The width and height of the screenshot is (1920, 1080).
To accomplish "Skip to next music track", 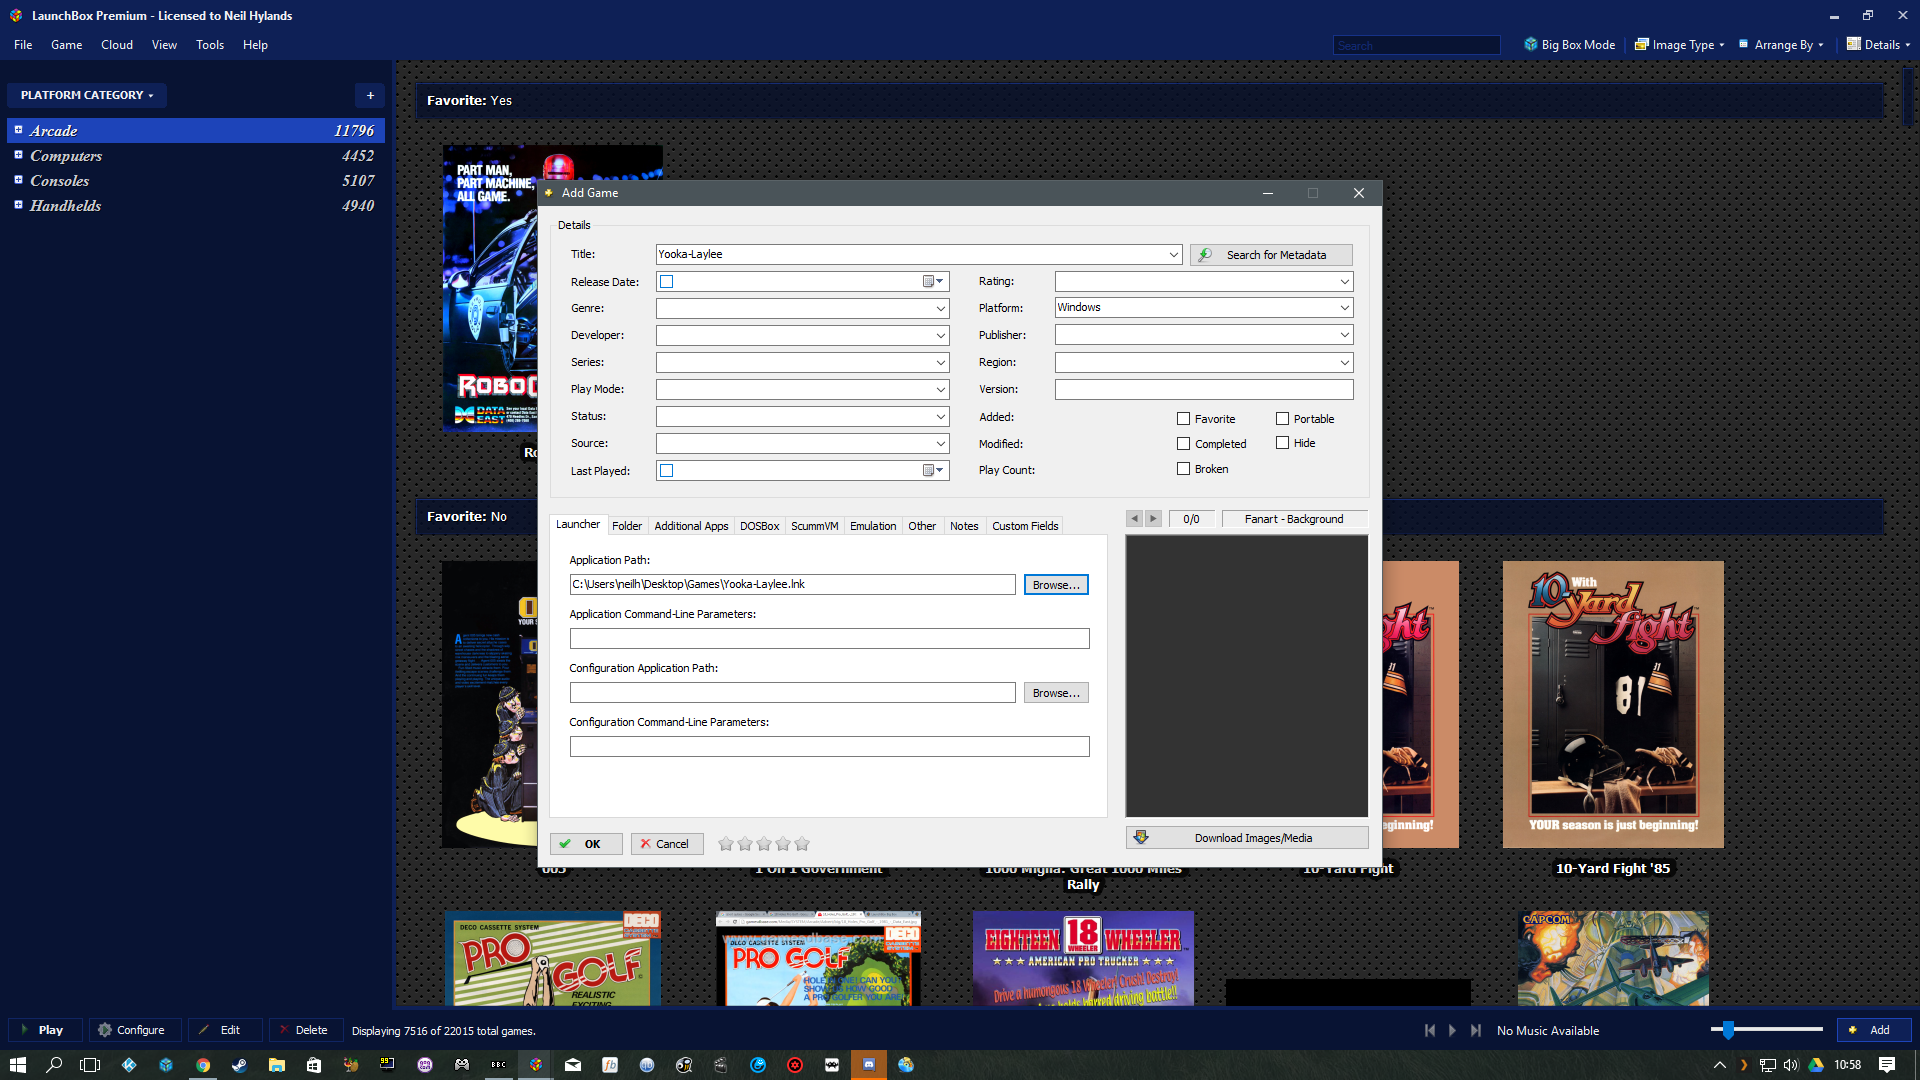I will (1475, 1030).
